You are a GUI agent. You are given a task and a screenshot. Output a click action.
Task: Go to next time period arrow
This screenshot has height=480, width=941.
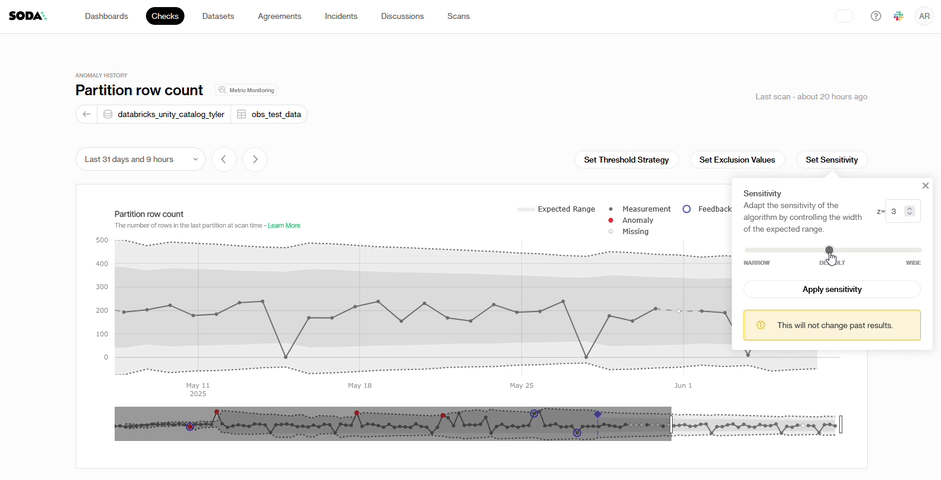pos(255,159)
